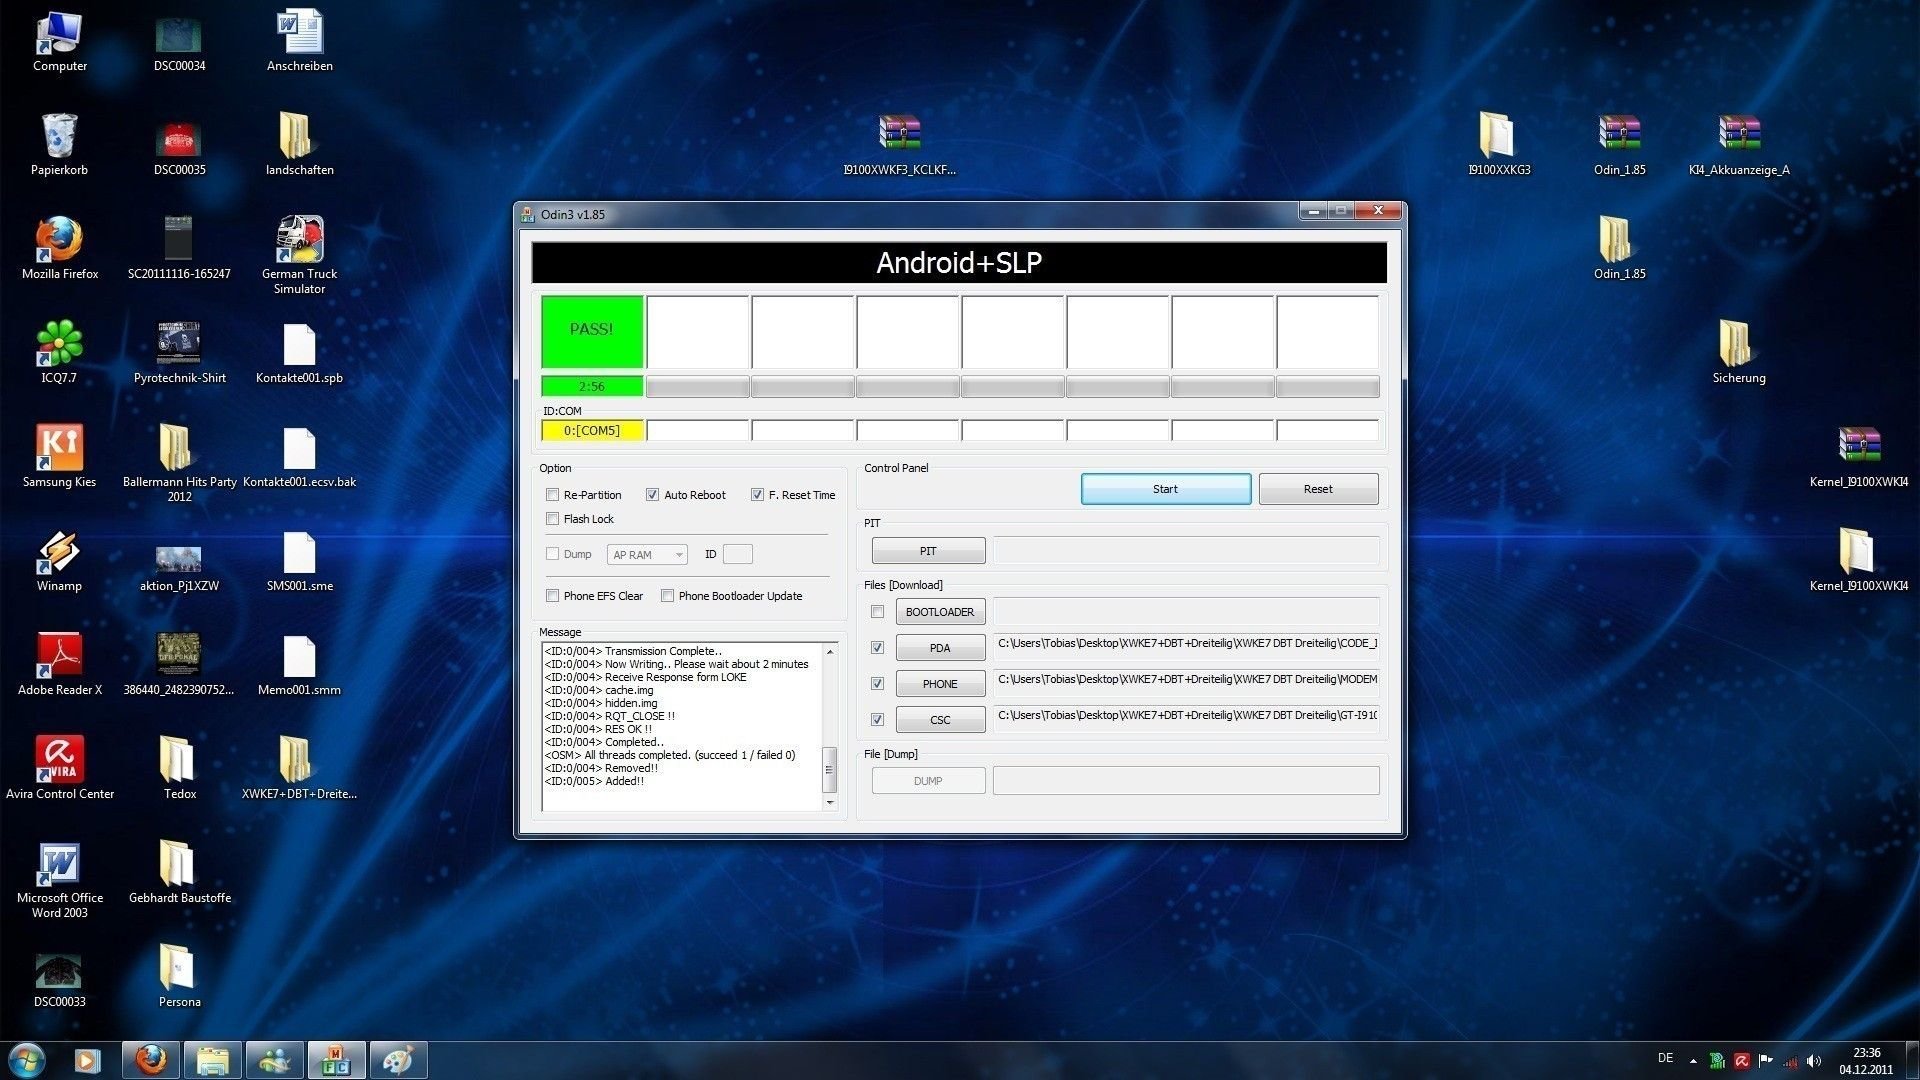Tick Phone Bootloader Update checkbox
The image size is (1920, 1080).
pyautogui.click(x=667, y=596)
